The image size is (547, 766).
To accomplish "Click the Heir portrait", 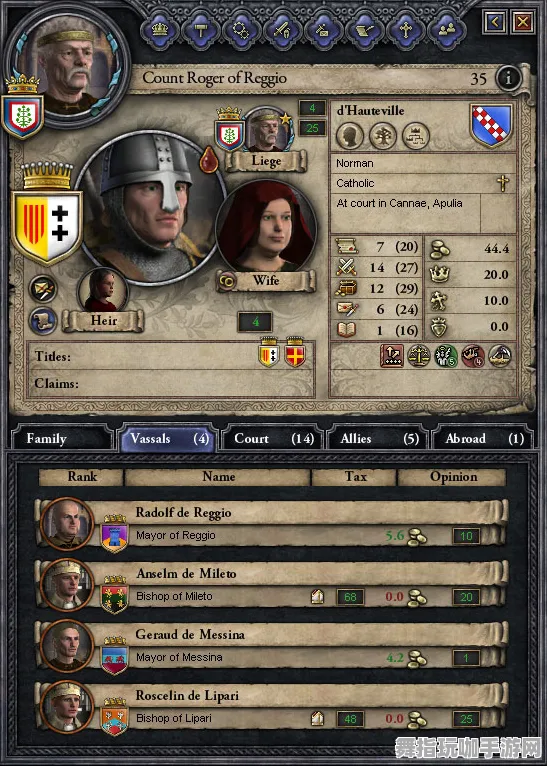I will [x=103, y=291].
